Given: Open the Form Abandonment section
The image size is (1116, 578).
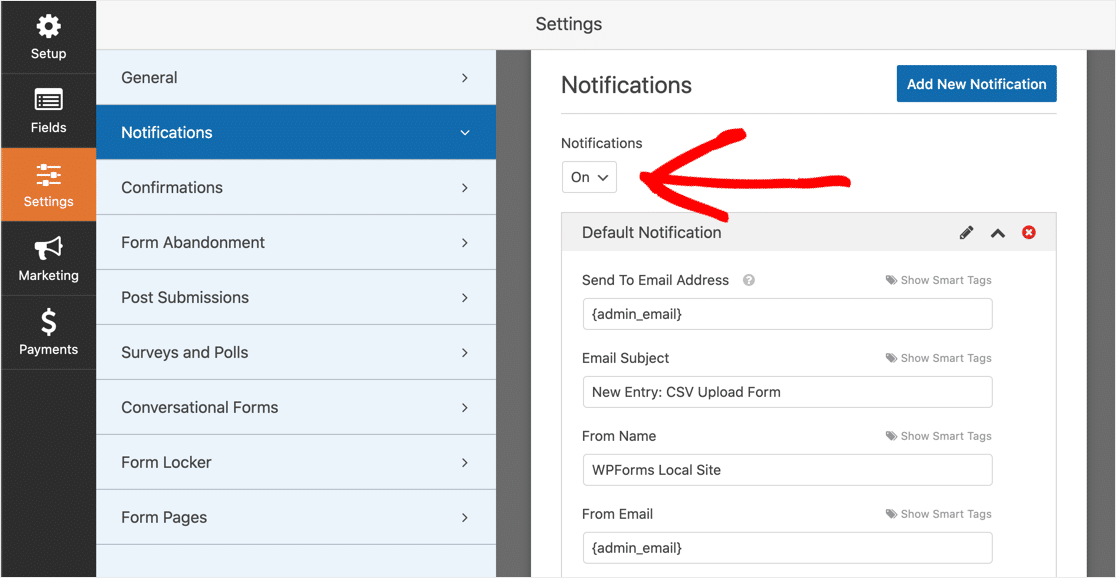Looking at the screenshot, I should coord(296,243).
